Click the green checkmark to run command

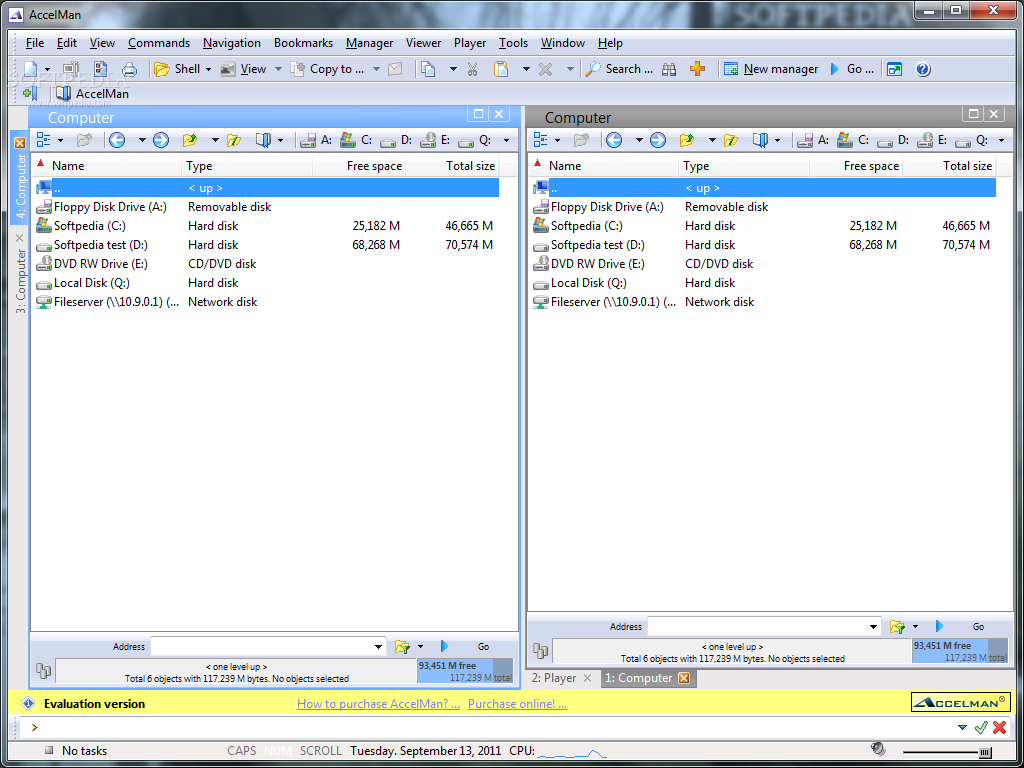pos(980,728)
